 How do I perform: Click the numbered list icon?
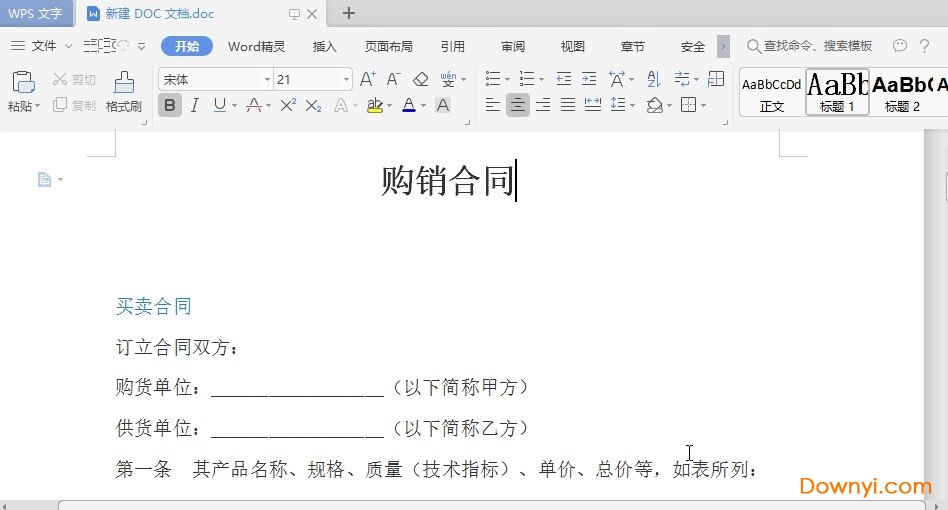527,79
